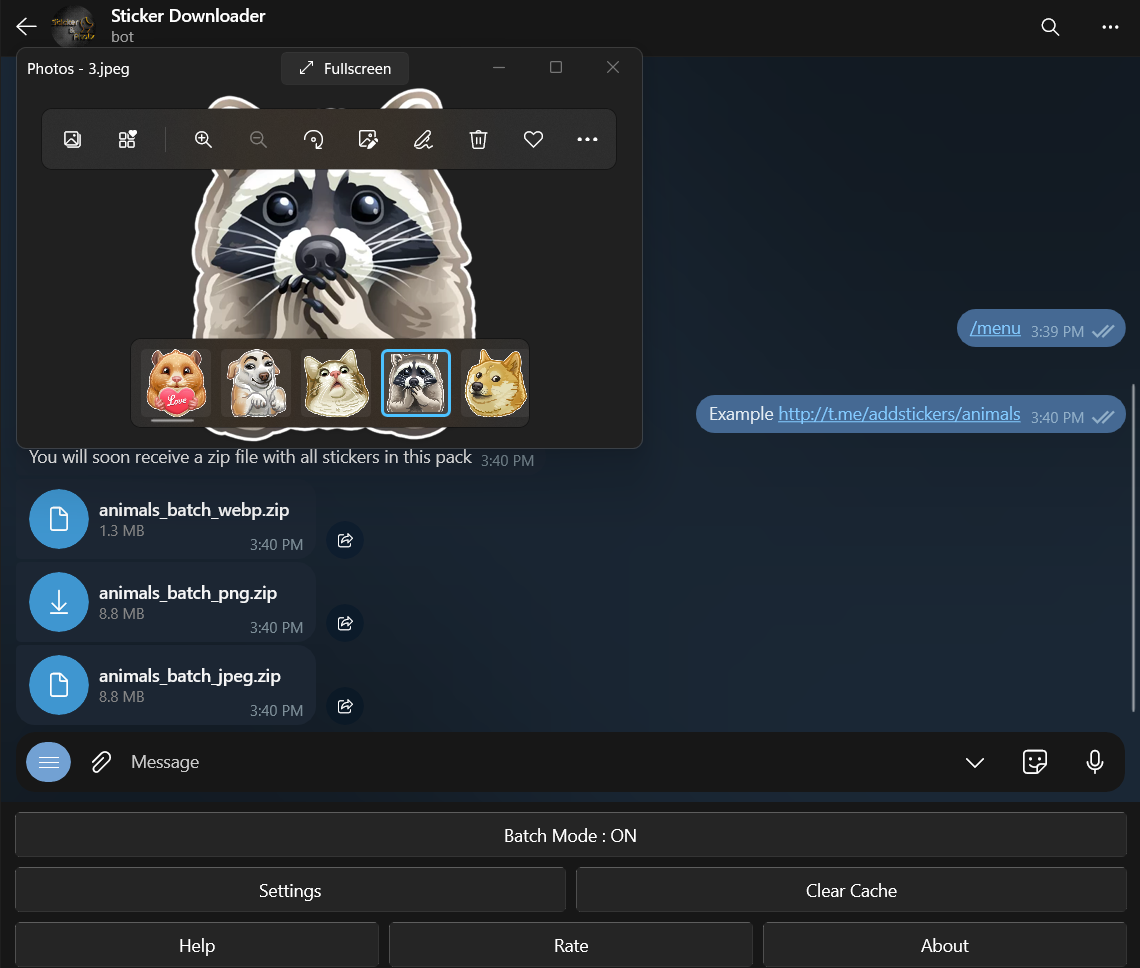Image resolution: width=1140 pixels, height=968 pixels.
Task: Forward animals_batch_png.zip via share icon
Action: (x=345, y=623)
